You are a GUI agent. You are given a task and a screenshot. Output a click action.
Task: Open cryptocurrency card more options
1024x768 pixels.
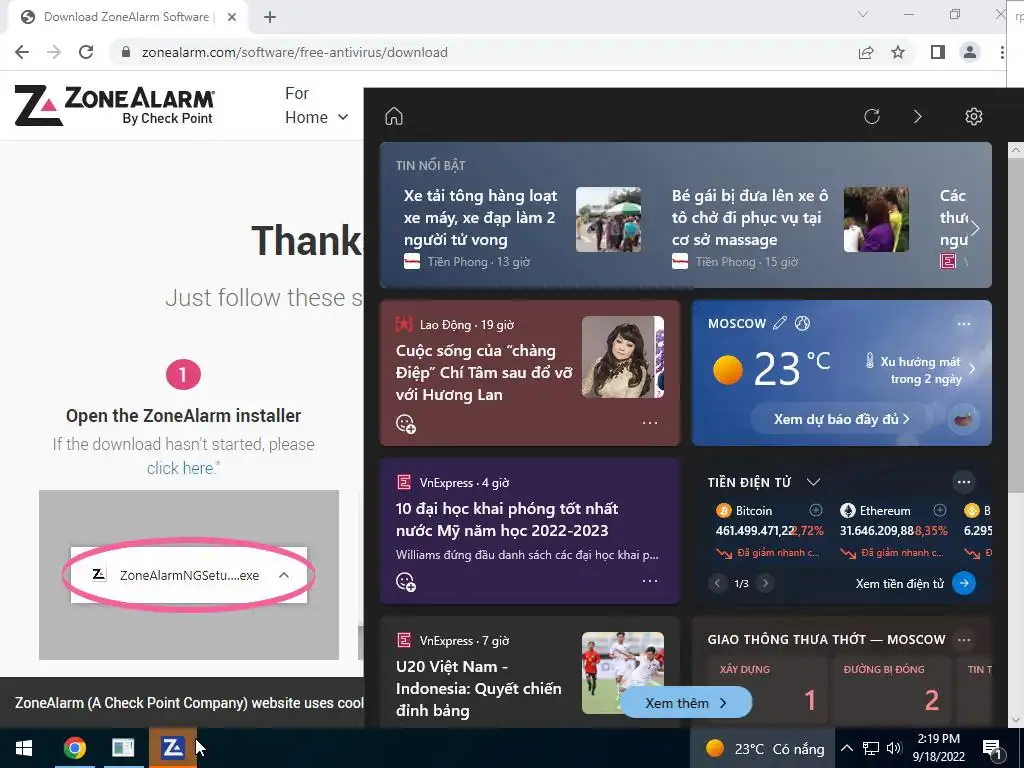964,482
